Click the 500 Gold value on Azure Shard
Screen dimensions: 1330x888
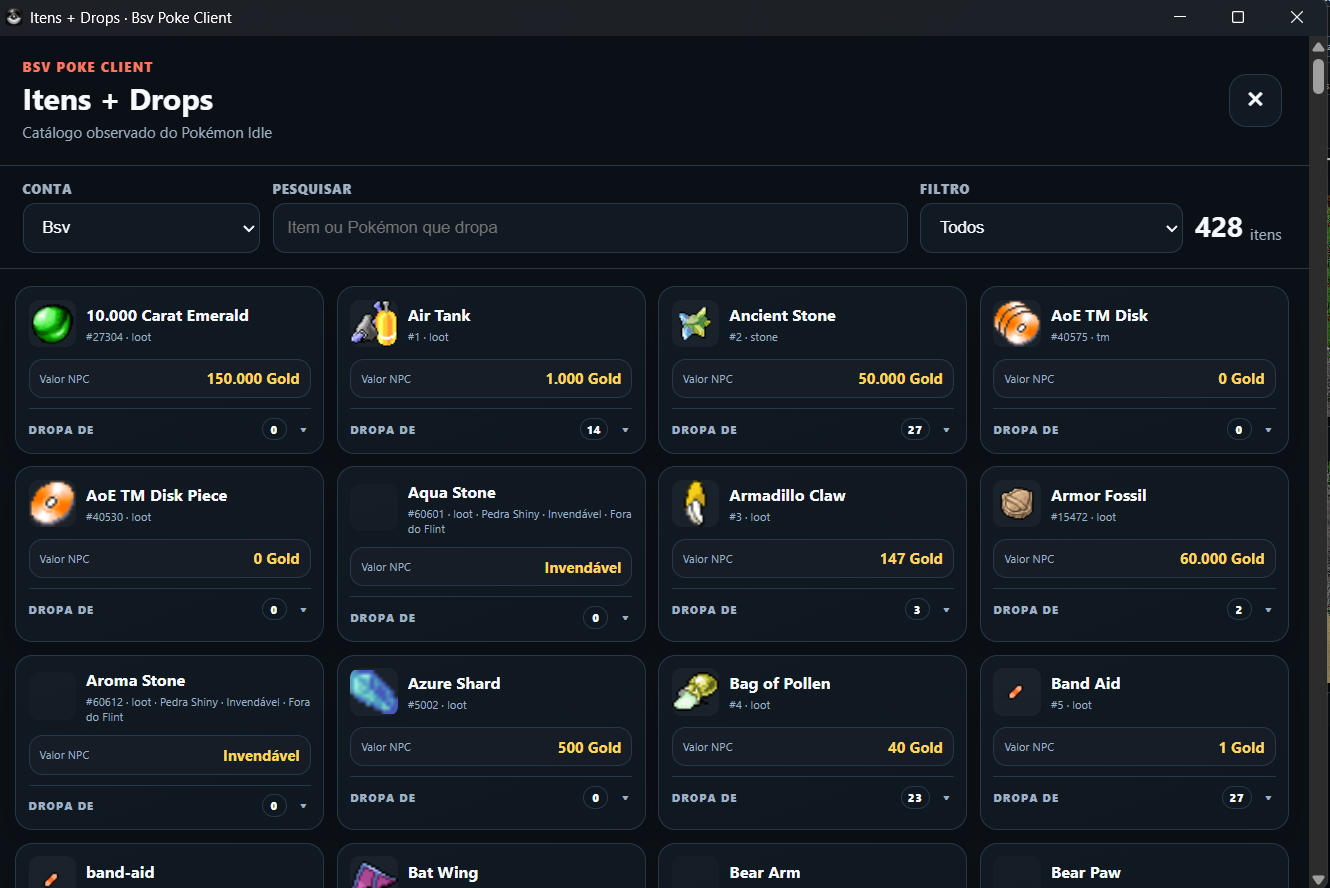[590, 748]
